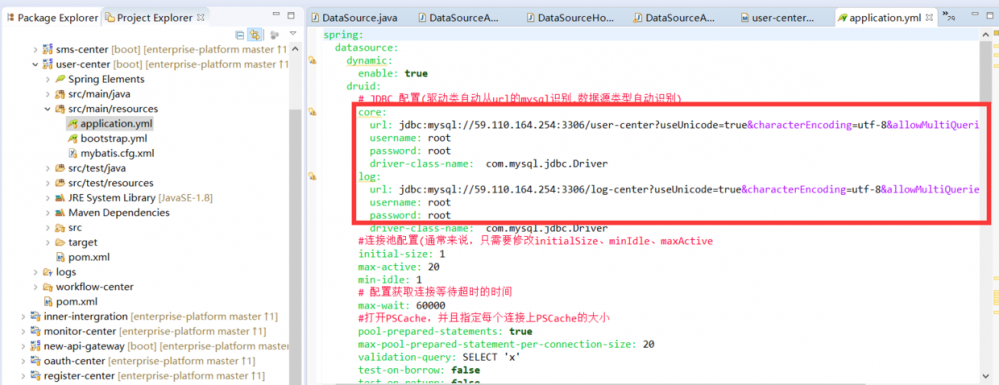The height and width of the screenshot is (385, 999).
Task: Click warning marker beside 'dynamic:' line
Action: tap(312, 61)
